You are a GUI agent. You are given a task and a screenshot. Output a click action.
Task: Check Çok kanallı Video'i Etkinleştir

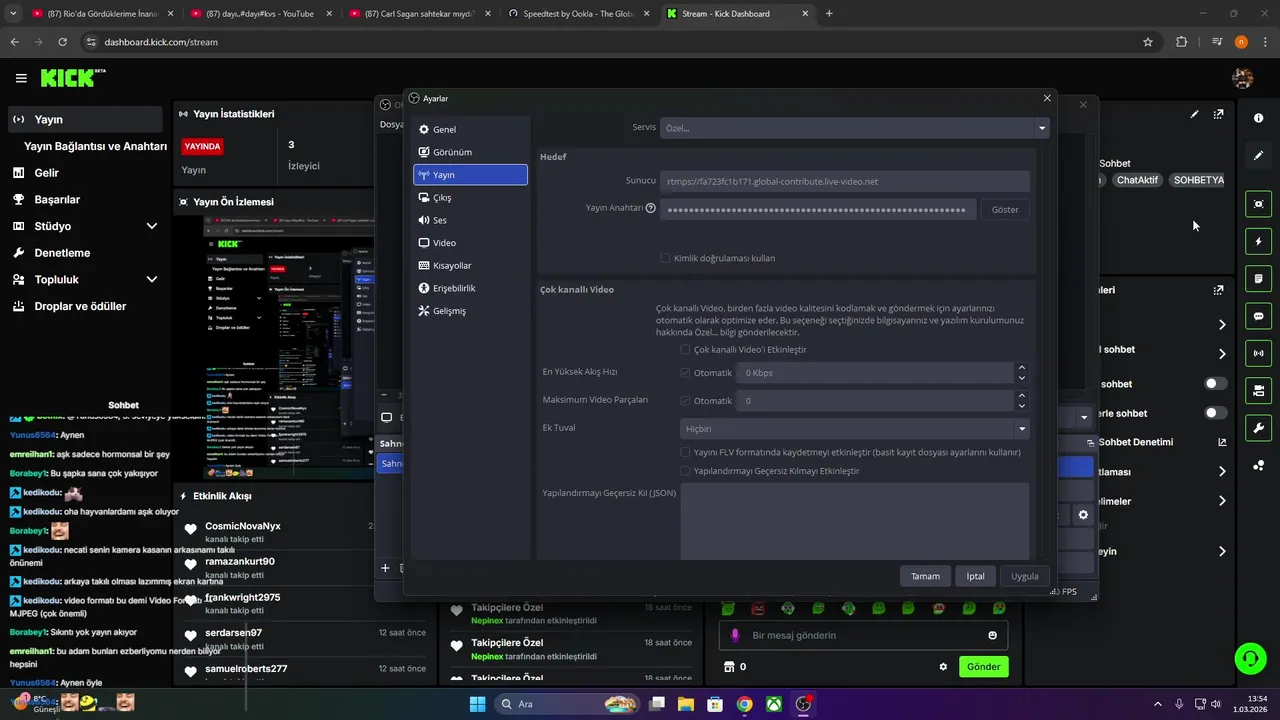point(685,350)
